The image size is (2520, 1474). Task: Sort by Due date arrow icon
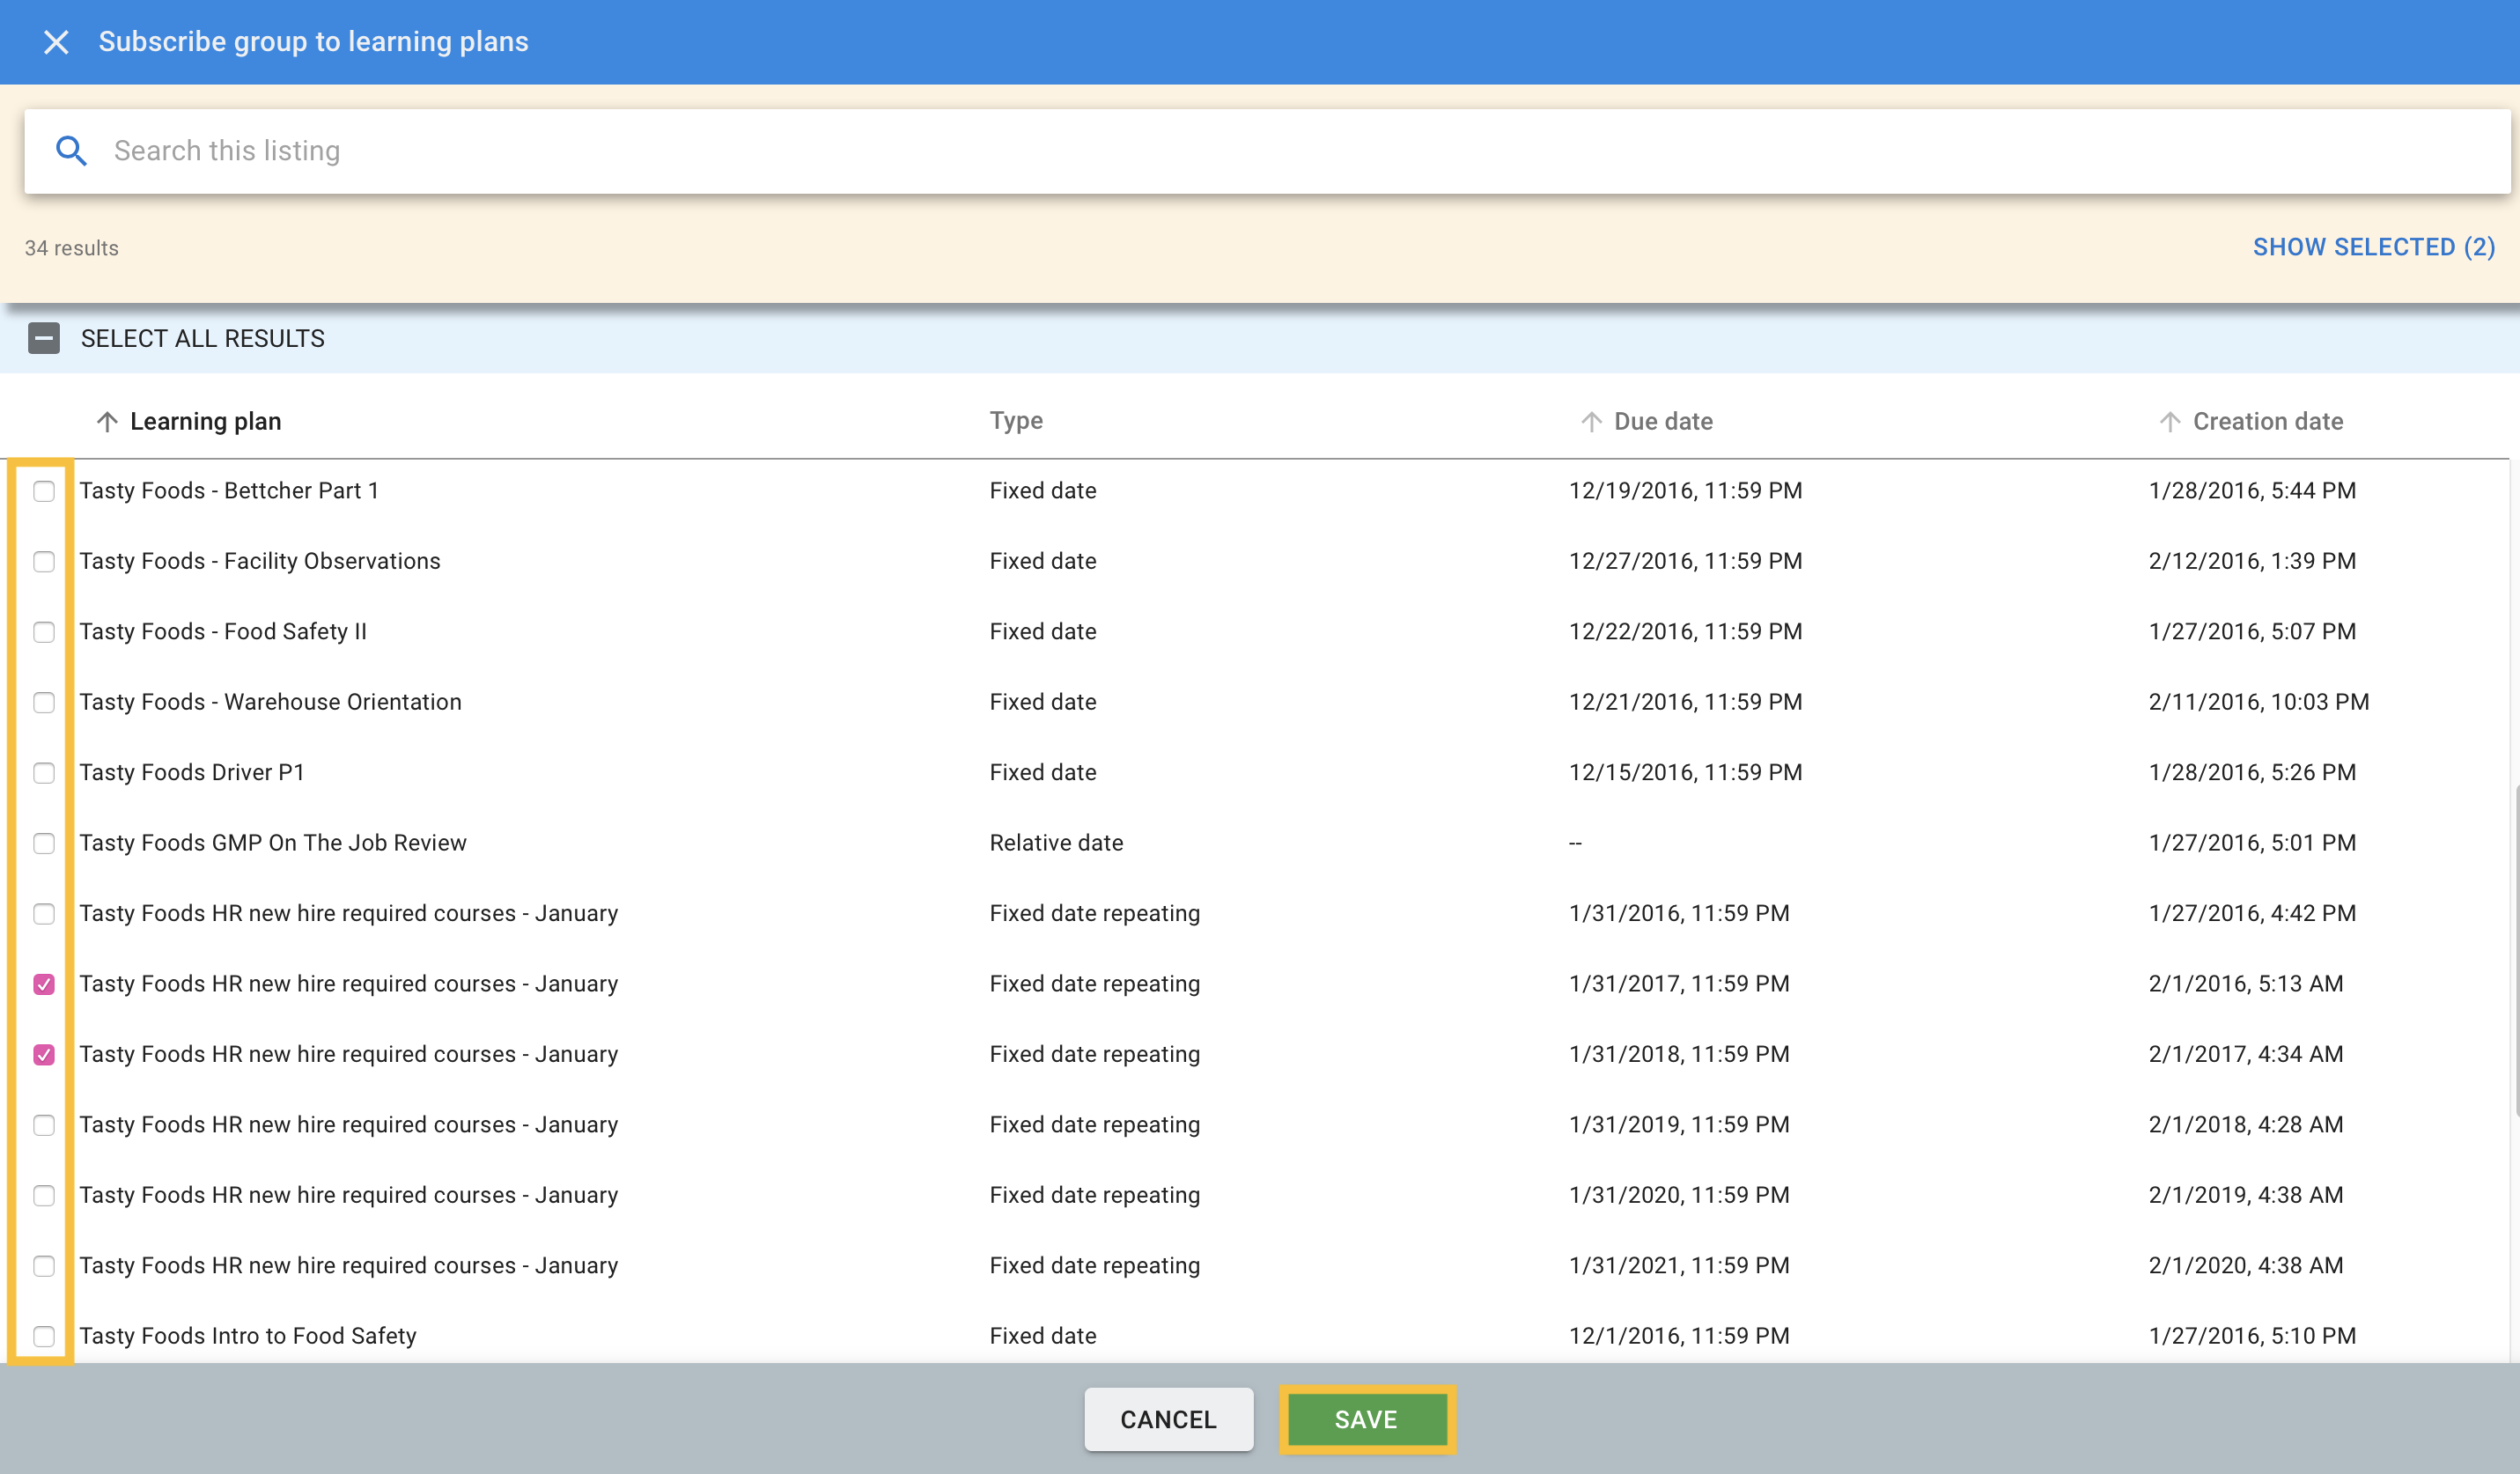coord(1591,422)
